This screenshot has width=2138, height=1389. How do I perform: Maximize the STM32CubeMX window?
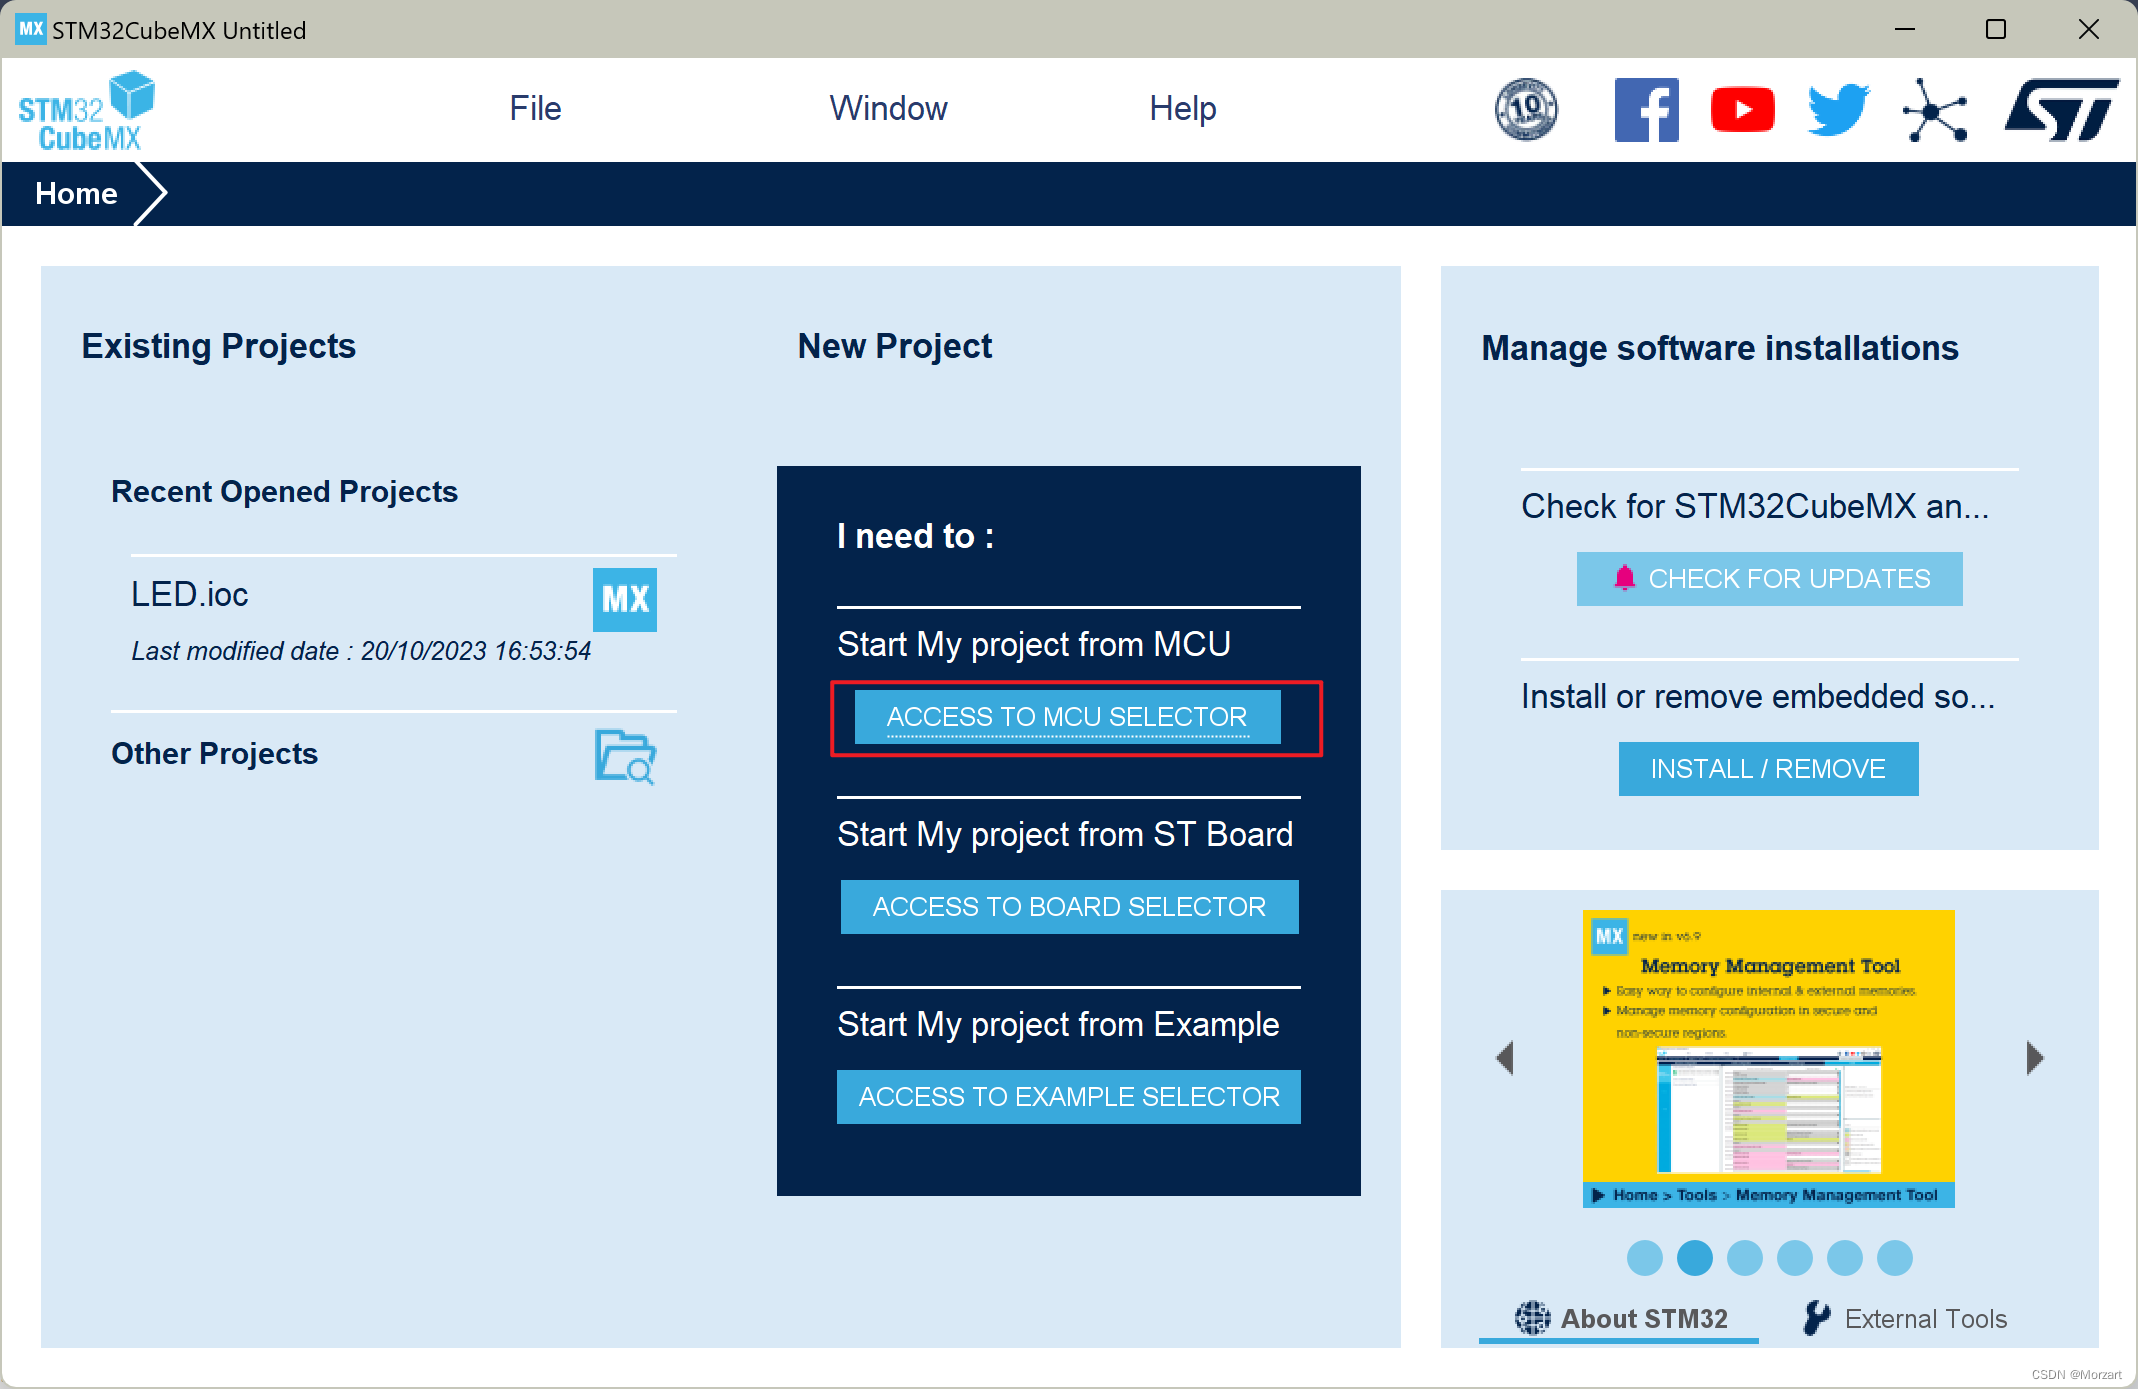(x=1995, y=29)
